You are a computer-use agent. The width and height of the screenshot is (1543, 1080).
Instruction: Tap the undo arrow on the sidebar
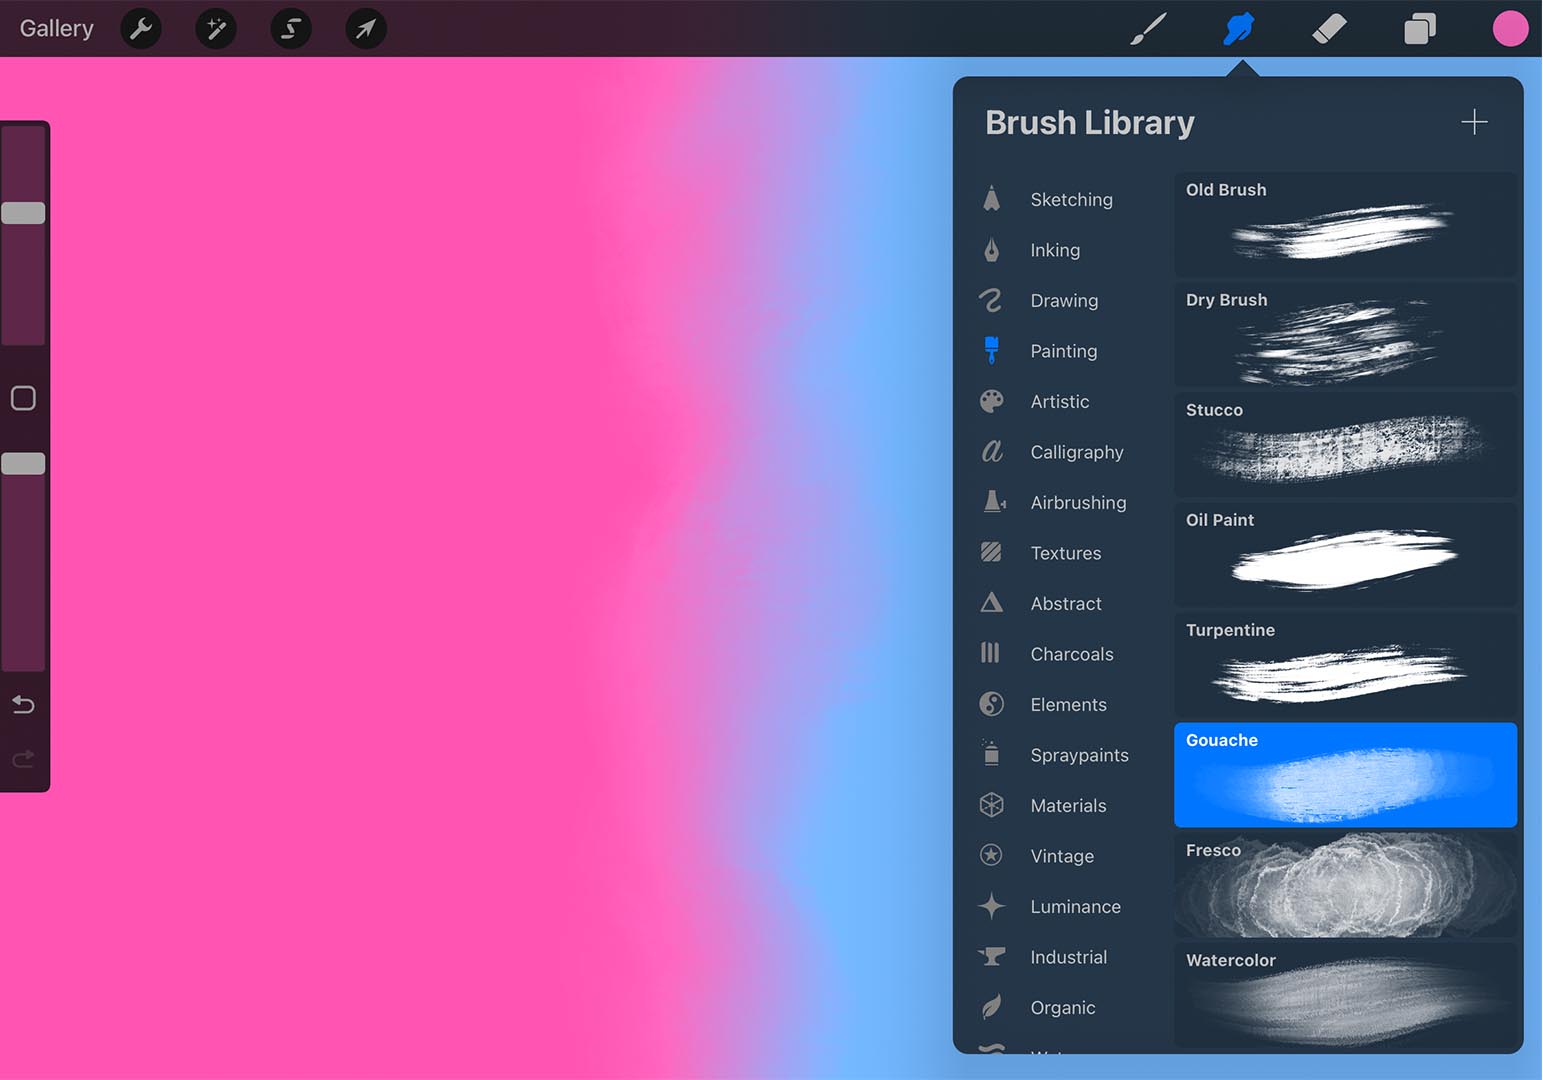click(22, 704)
